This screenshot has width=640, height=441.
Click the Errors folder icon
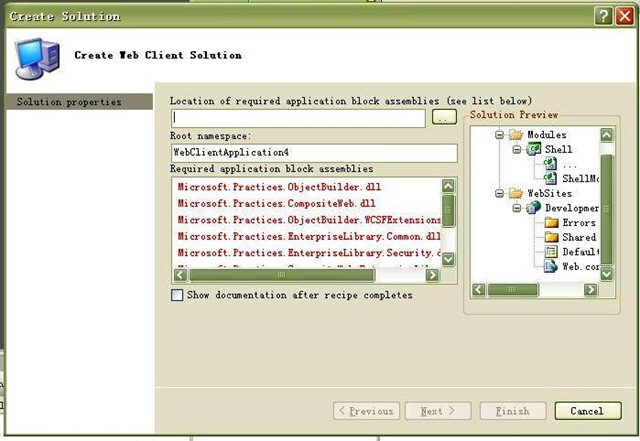point(551,223)
